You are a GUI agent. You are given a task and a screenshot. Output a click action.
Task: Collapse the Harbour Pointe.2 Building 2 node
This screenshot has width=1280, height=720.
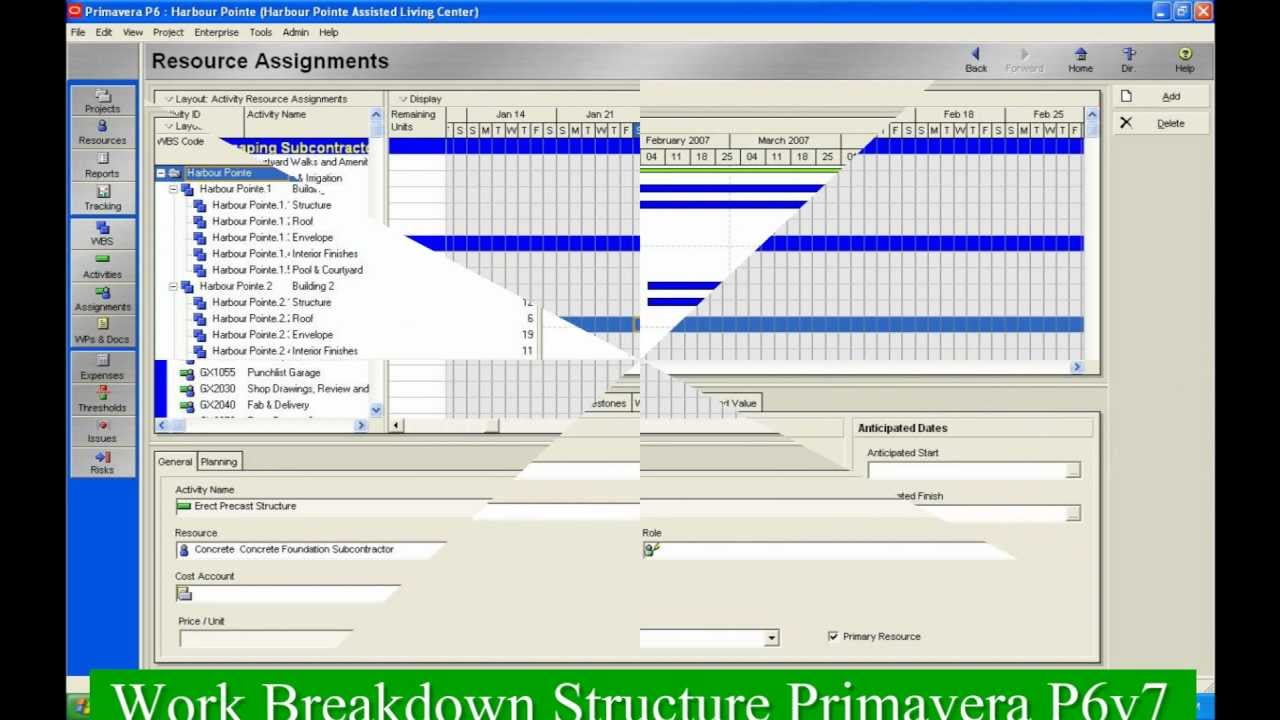[173, 286]
